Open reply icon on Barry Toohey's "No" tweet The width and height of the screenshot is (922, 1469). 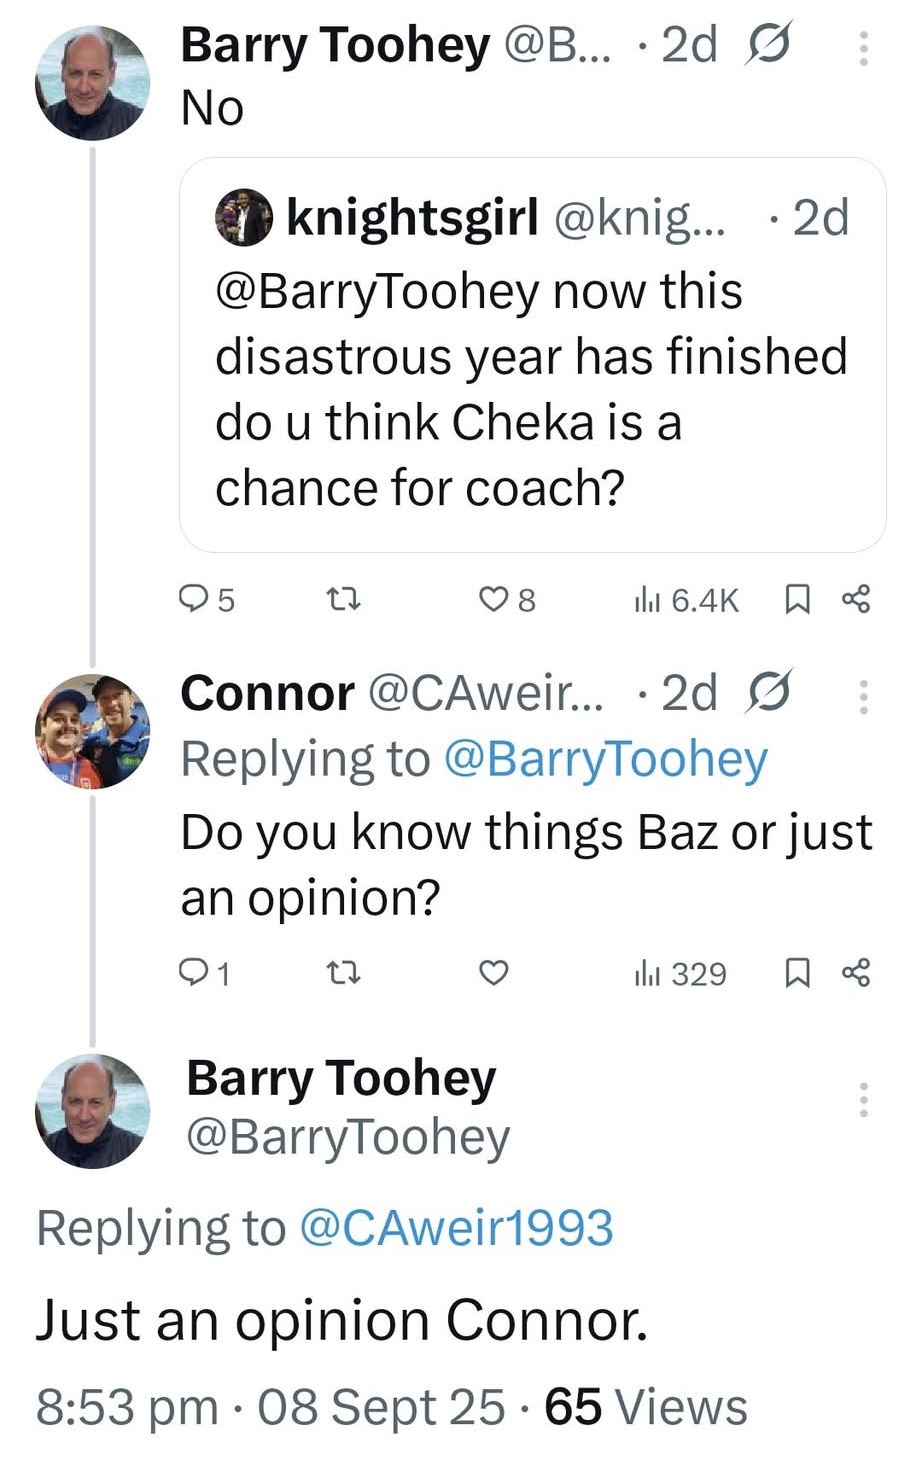click(x=205, y=600)
